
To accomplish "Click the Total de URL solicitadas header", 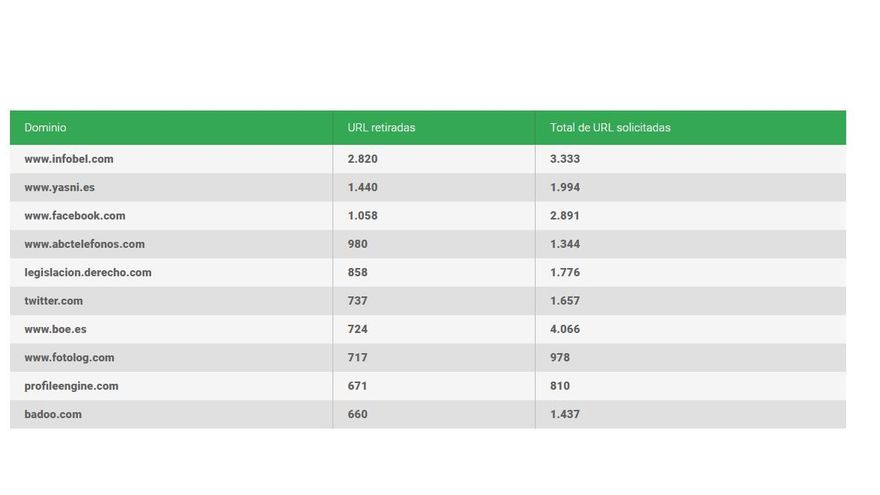I will (x=610, y=128).
